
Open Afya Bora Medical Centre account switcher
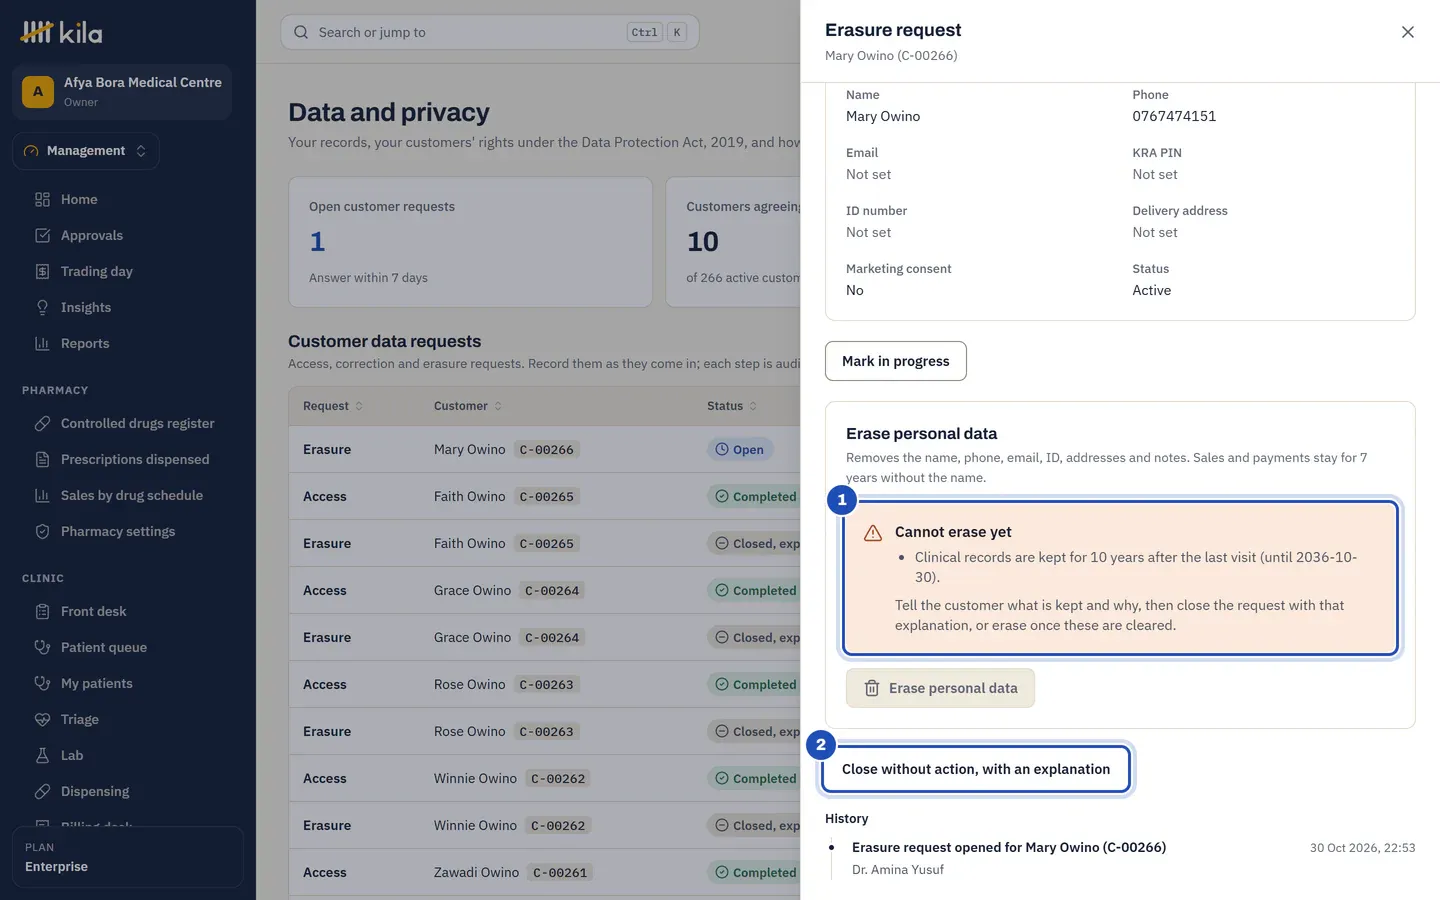coord(122,92)
